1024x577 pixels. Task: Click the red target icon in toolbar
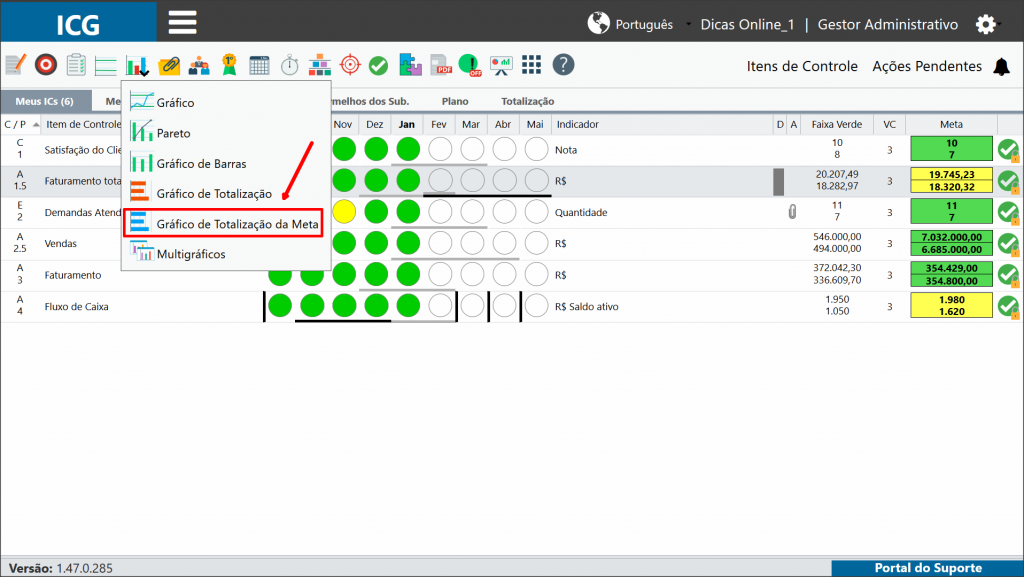tap(46, 65)
